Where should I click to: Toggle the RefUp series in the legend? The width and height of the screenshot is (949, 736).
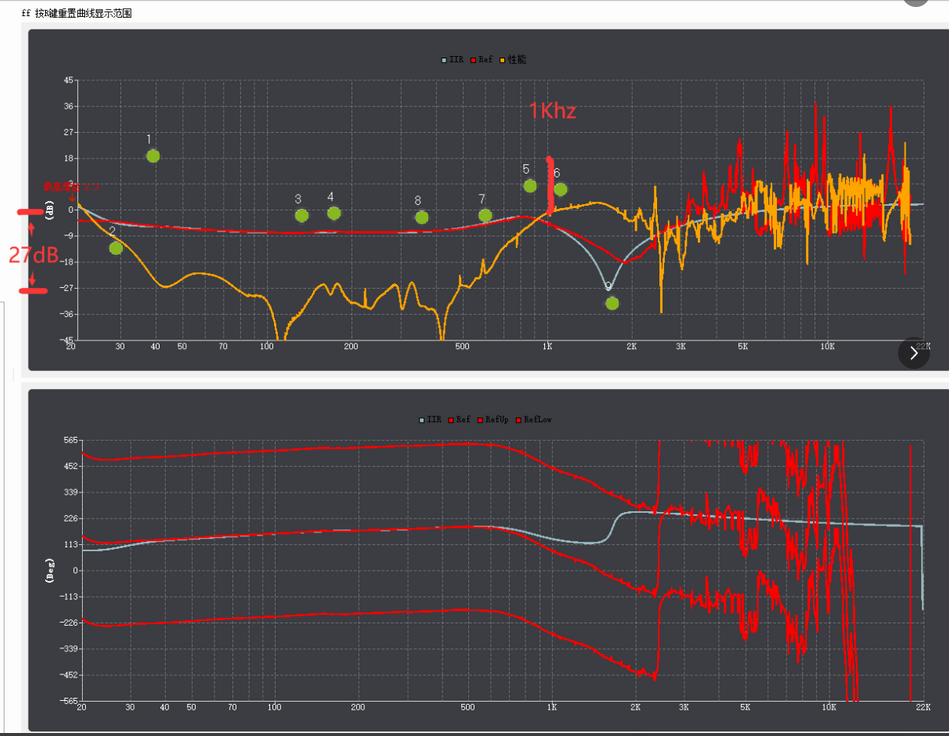(493, 419)
